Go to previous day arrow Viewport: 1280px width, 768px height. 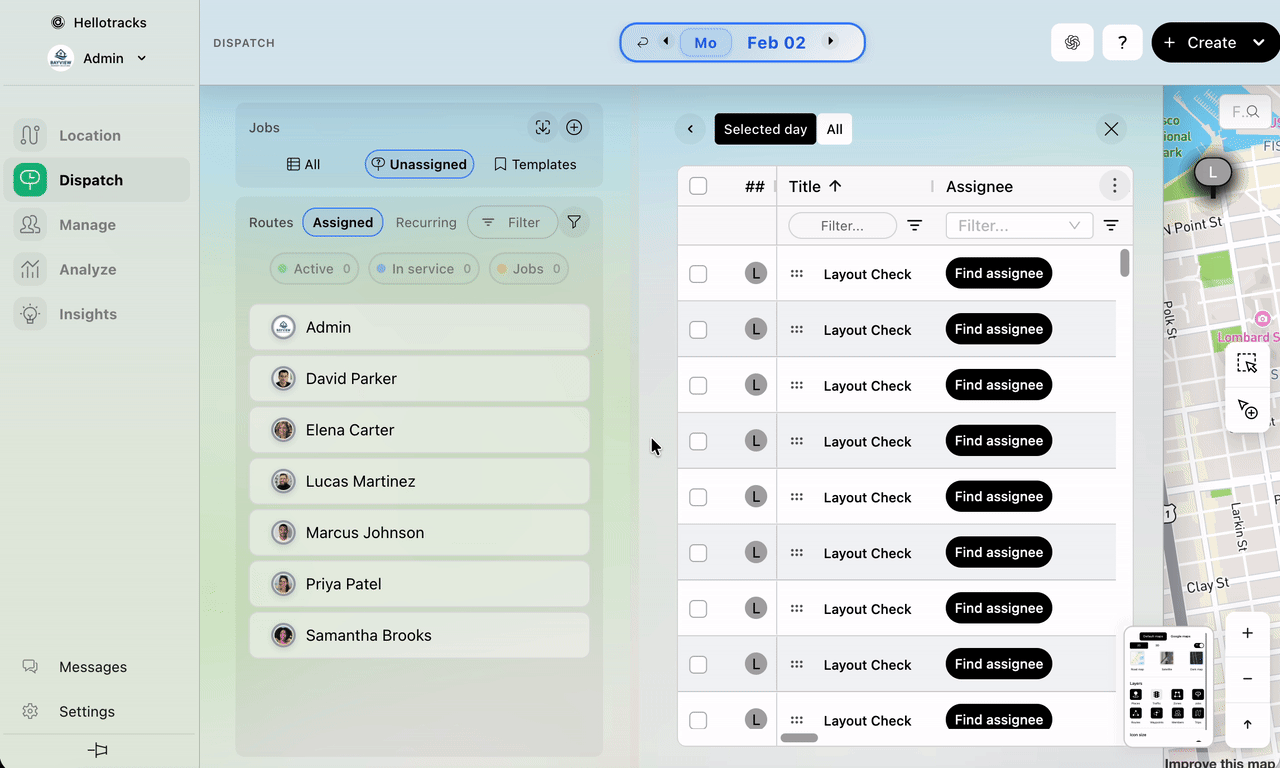pyautogui.click(x=666, y=42)
